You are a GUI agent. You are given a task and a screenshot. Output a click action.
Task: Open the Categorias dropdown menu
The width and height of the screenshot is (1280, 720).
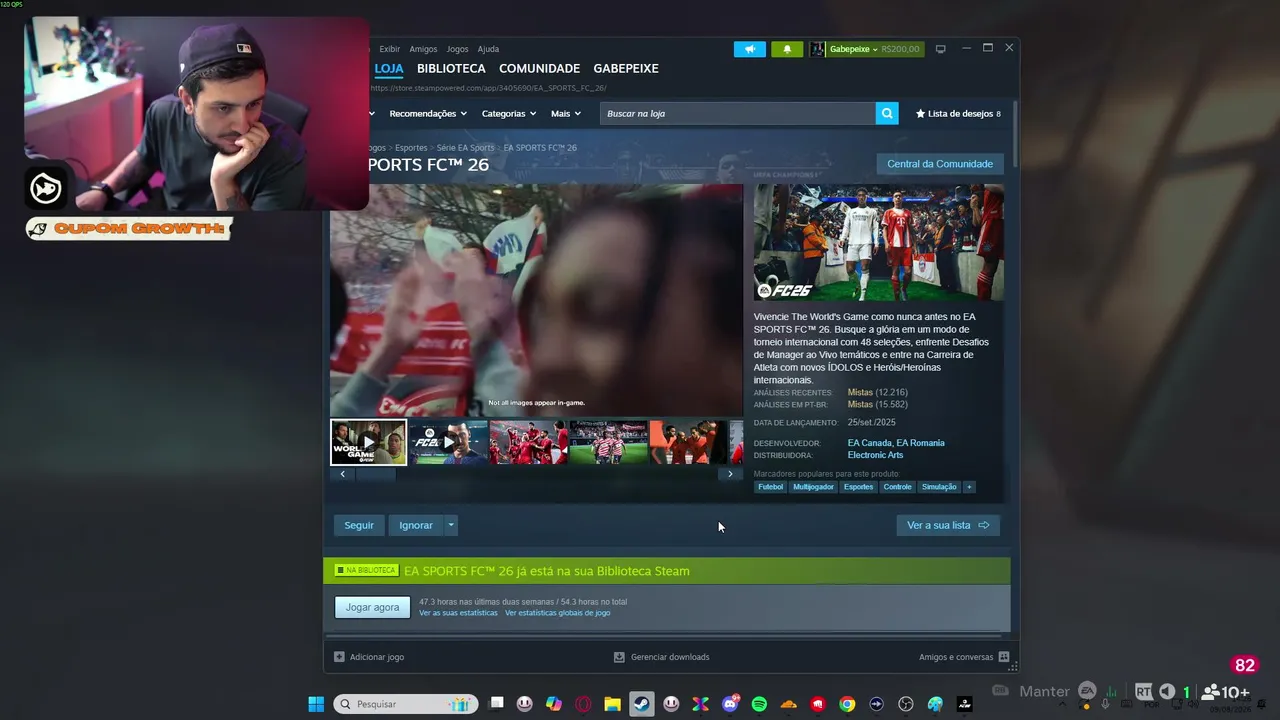coord(509,114)
